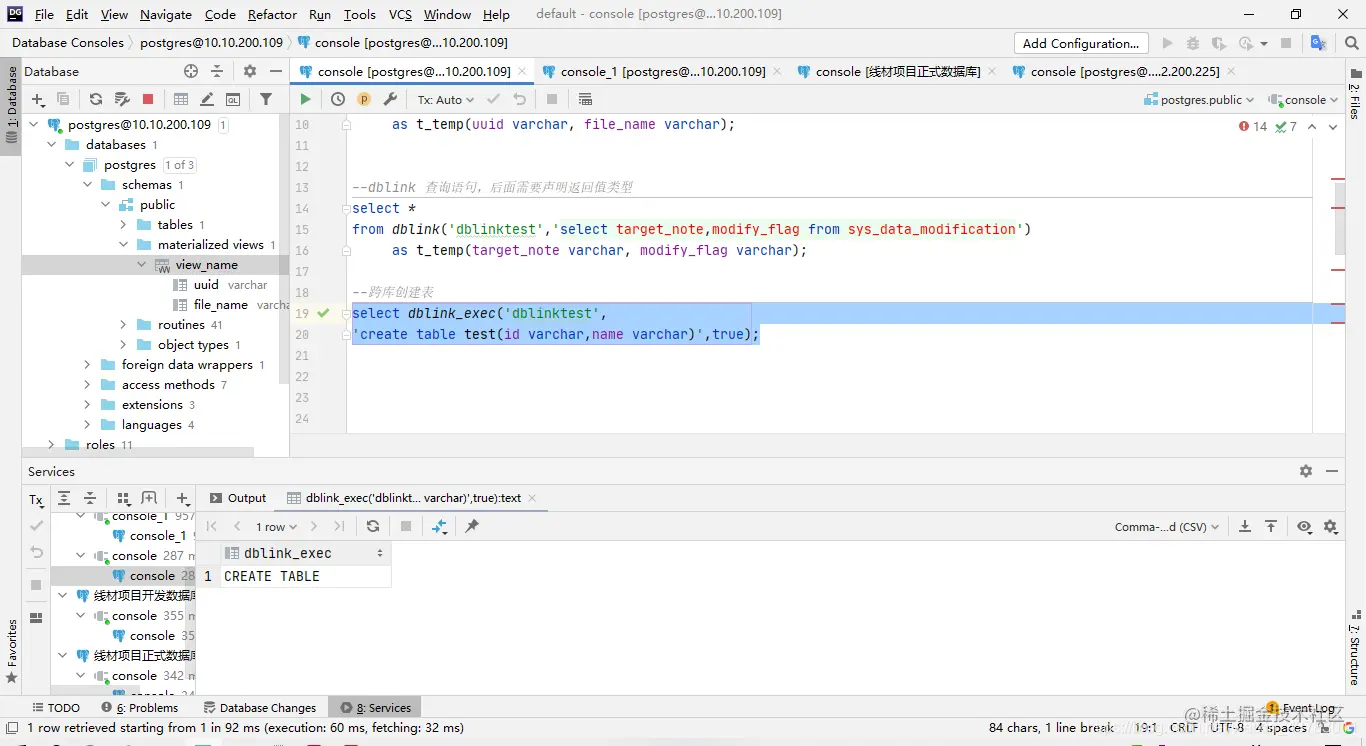Image resolution: width=1366 pixels, height=746 pixels.
Task: Click the orange P playground icon
Action: tap(364, 99)
